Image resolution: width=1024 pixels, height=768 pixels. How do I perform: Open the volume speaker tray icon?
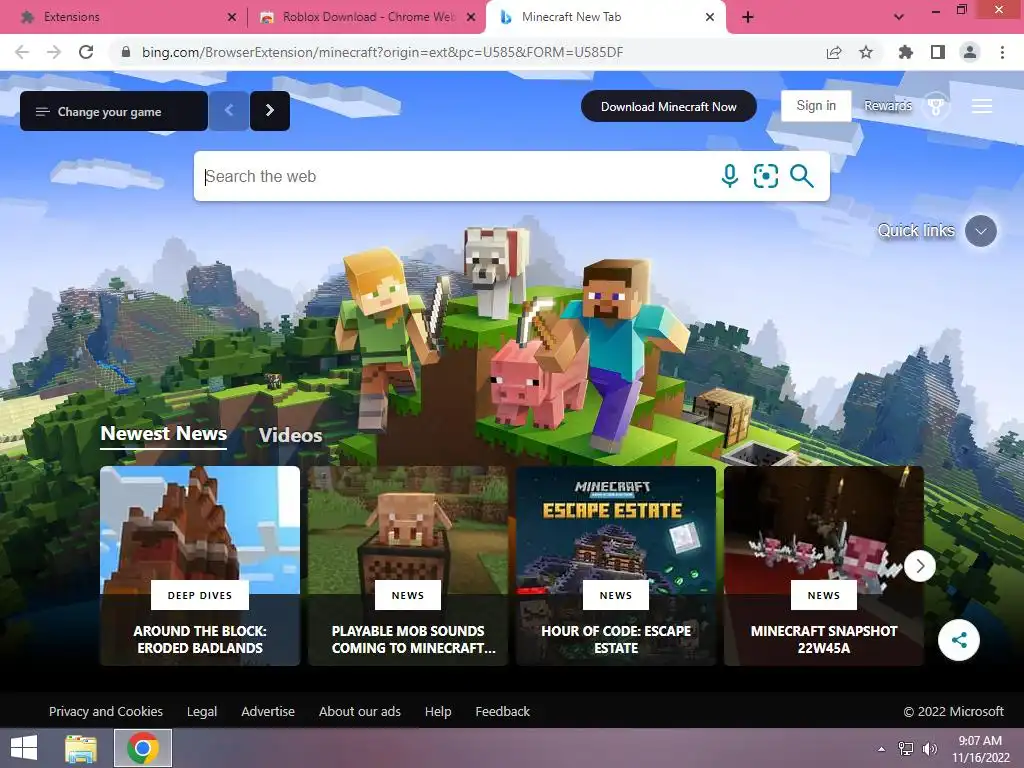pyautogui.click(x=929, y=749)
